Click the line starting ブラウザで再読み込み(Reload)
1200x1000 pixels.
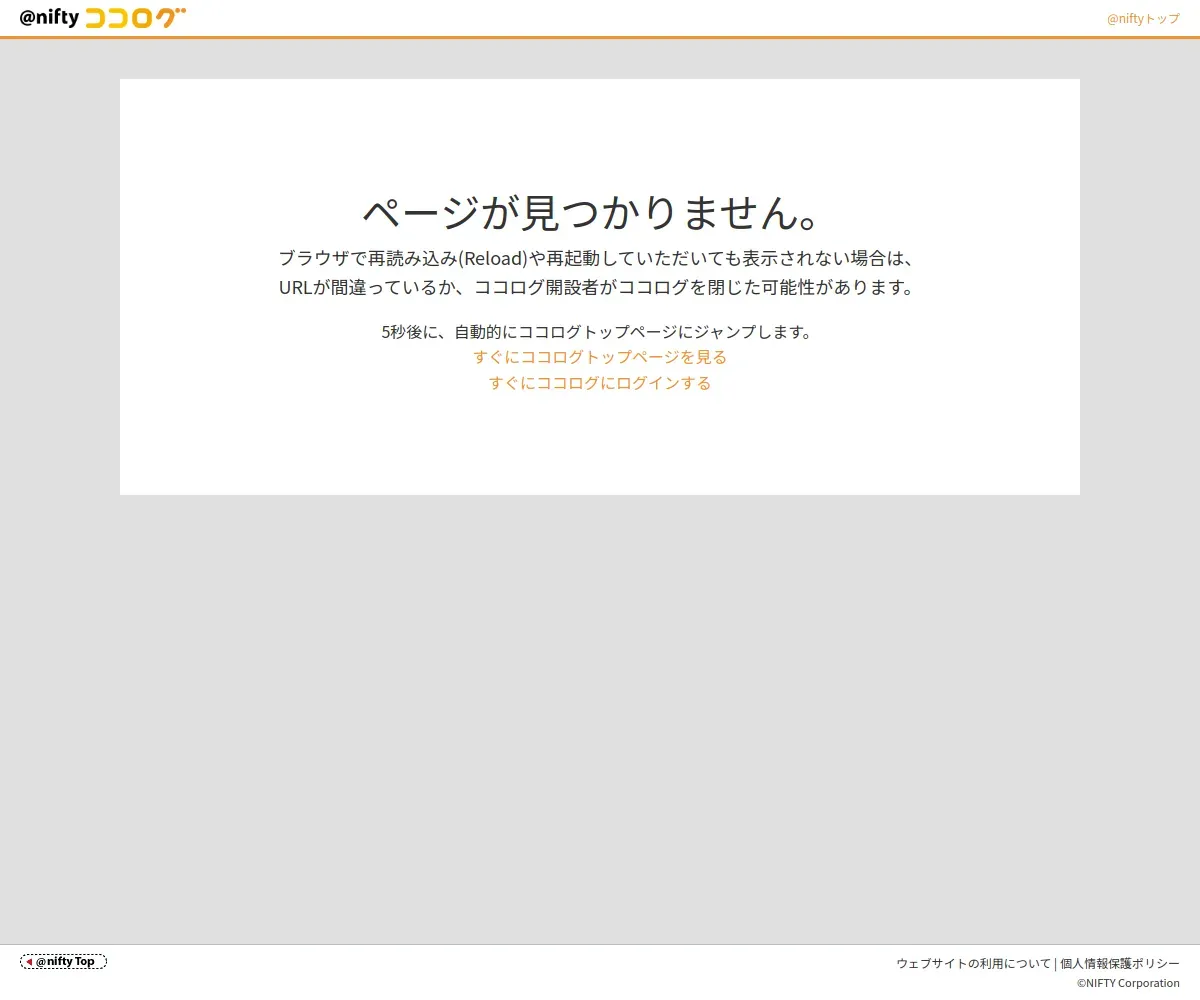(597, 258)
